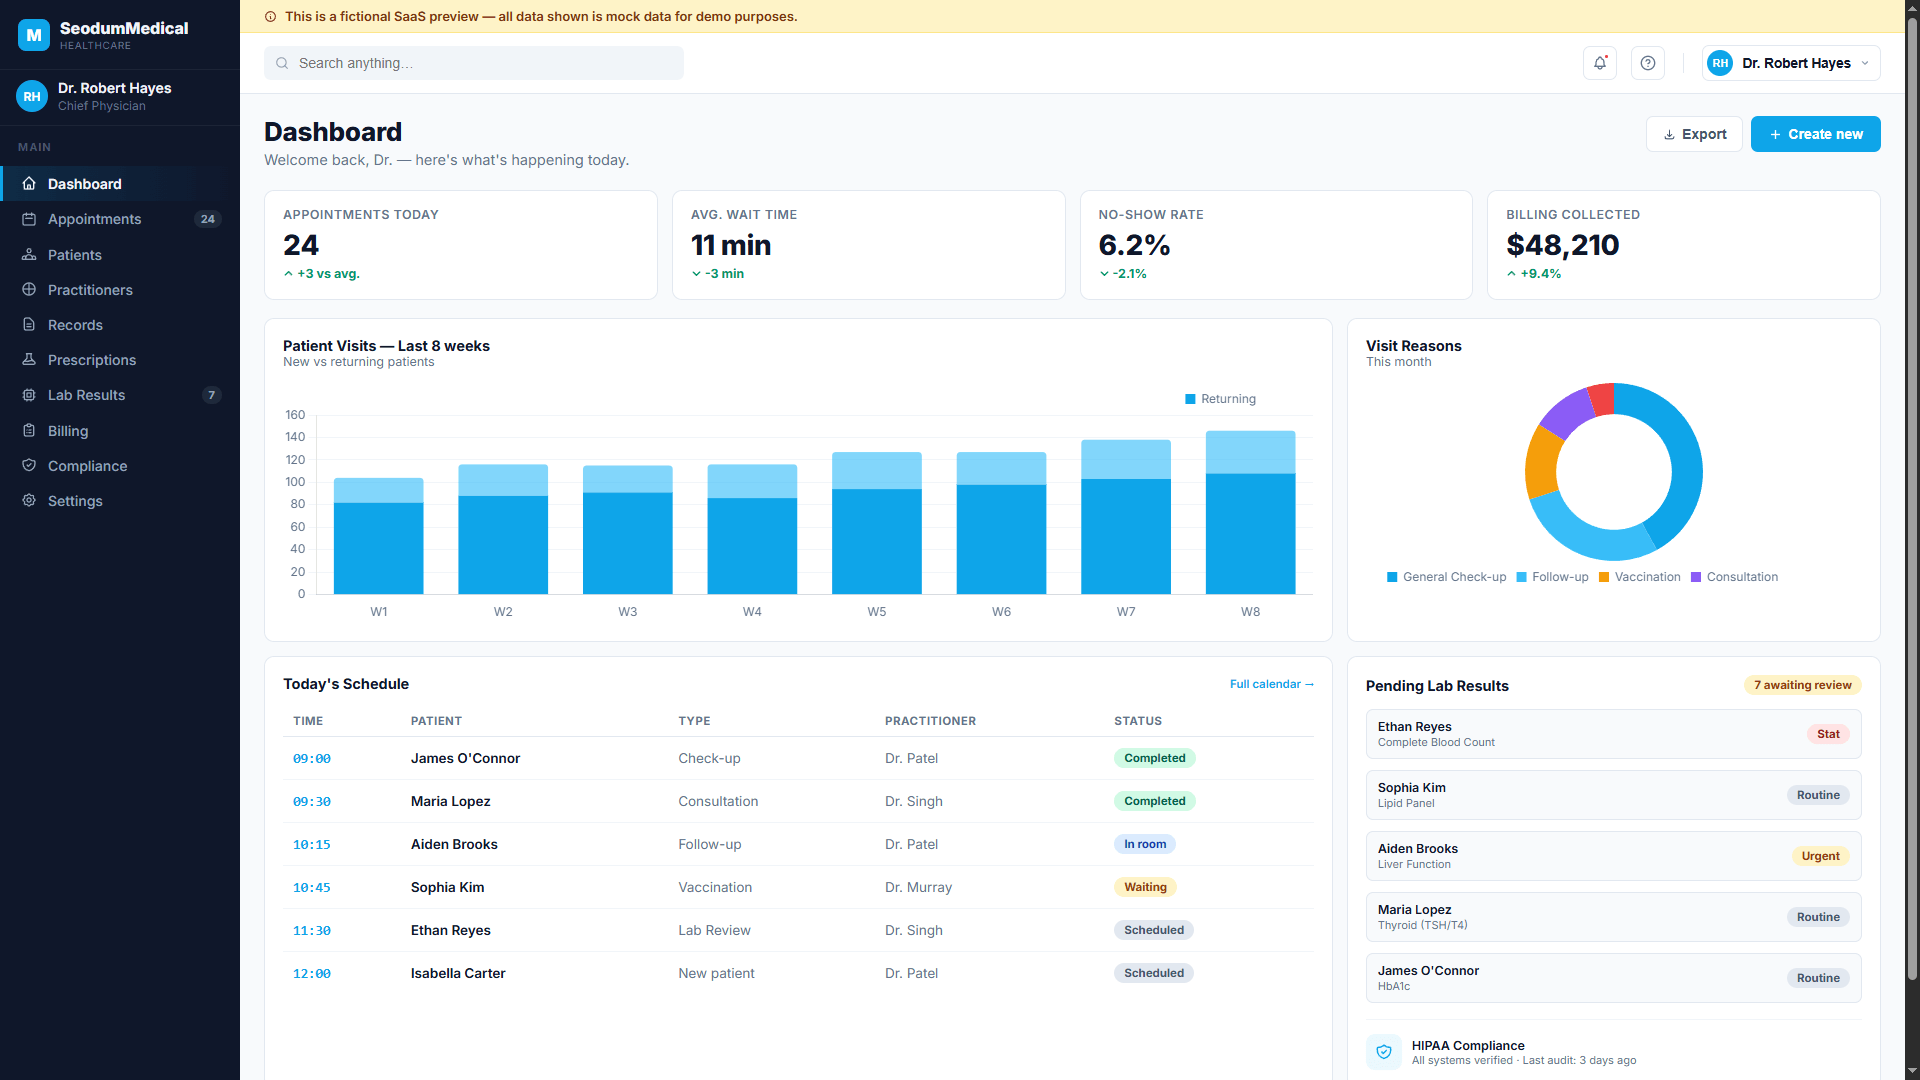
Task: Open Sophia Kim Lipid Panel result
Action: click(1613, 795)
